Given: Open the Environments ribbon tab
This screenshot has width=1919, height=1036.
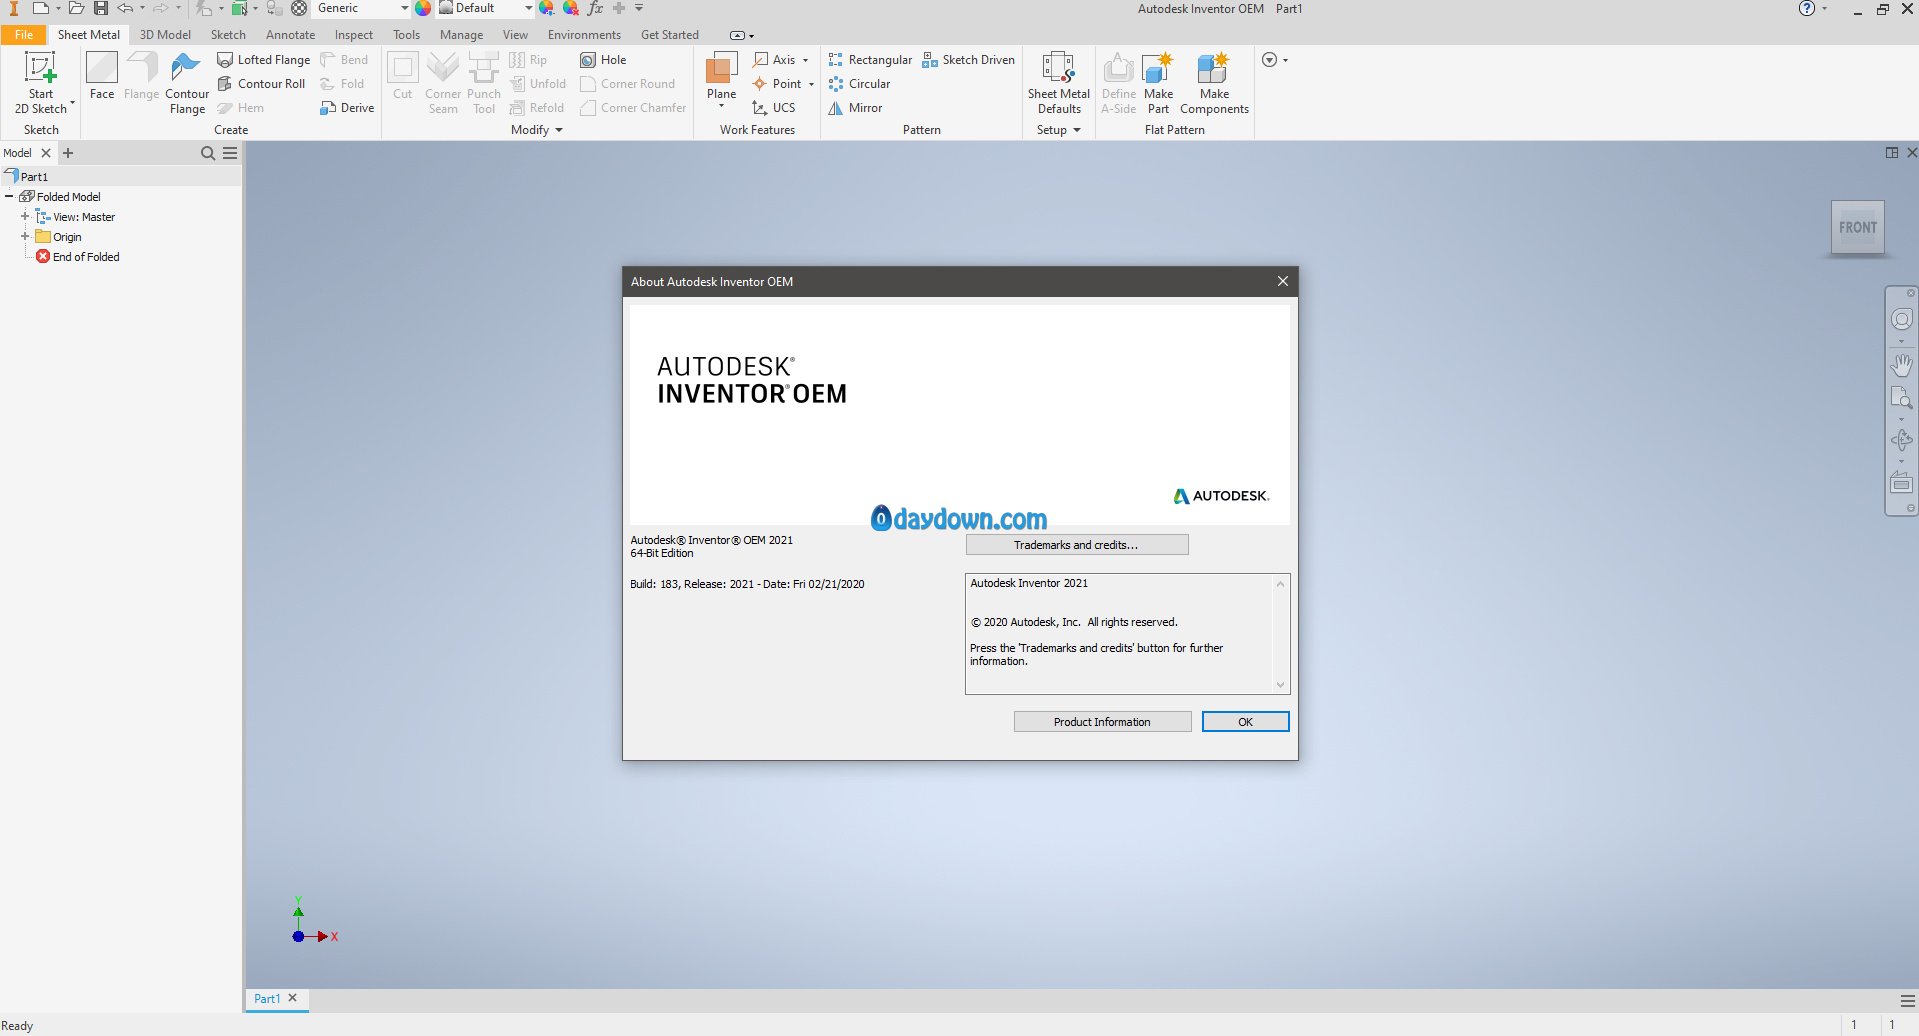Looking at the screenshot, I should pos(584,35).
